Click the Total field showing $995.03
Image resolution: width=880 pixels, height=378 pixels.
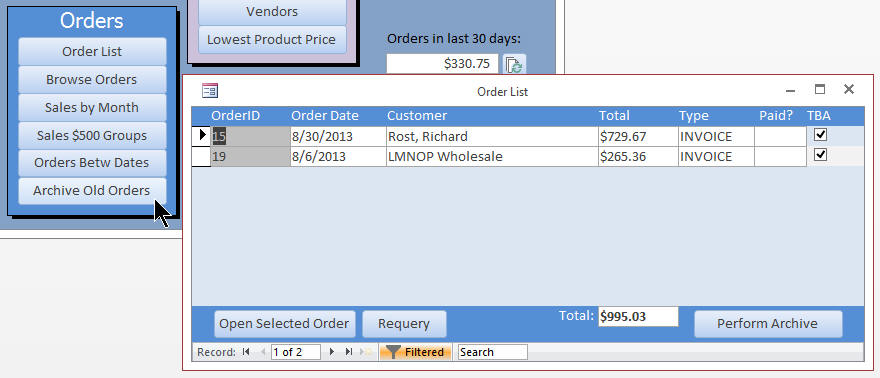[638, 316]
